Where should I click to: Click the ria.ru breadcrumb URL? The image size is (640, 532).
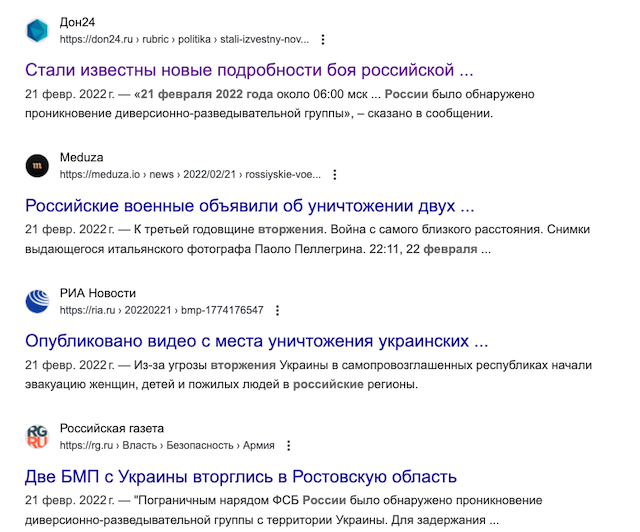(161, 310)
